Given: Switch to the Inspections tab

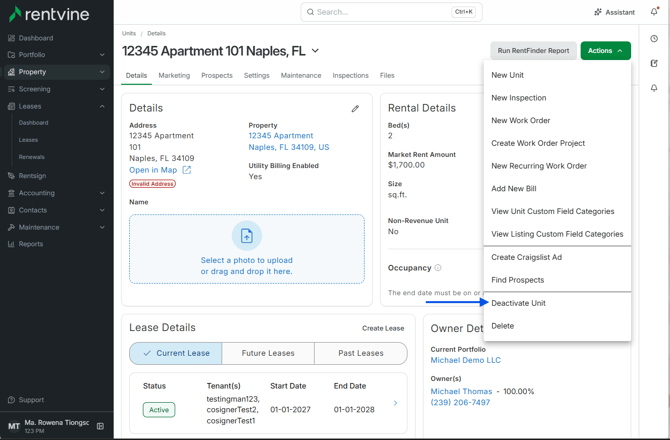Looking at the screenshot, I should [x=350, y=75].
